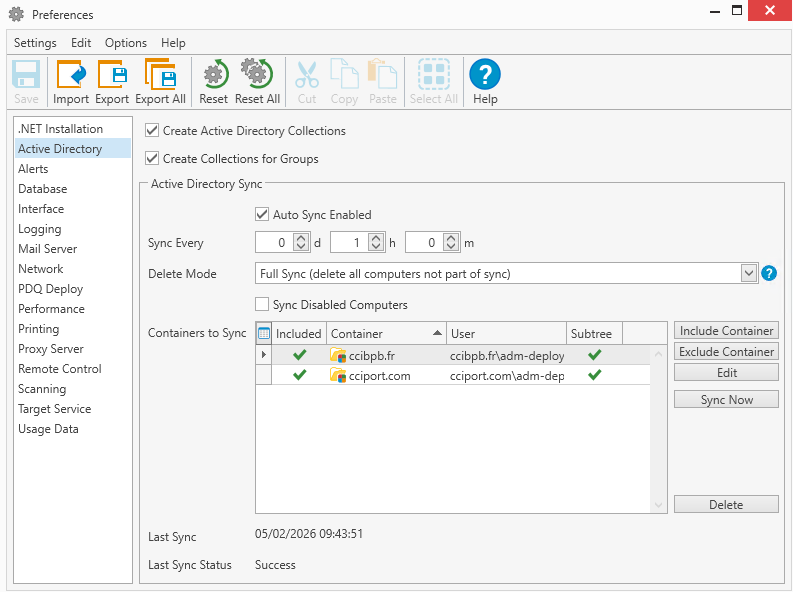Click the Select All toolbar icon
The height and width of the screenshot is (592, 793).
point(433,74)
